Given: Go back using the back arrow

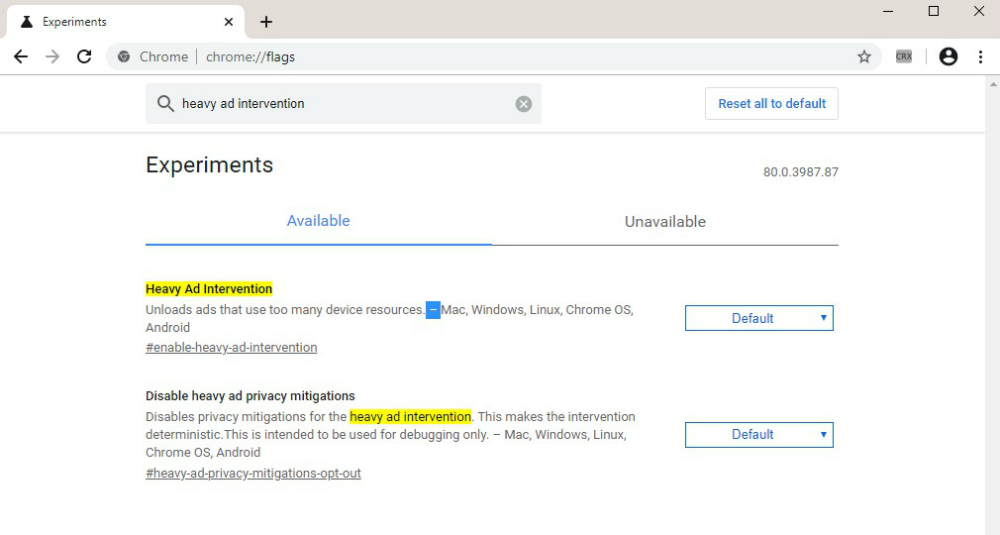Looking at the screenshot, I should (21, 57).
